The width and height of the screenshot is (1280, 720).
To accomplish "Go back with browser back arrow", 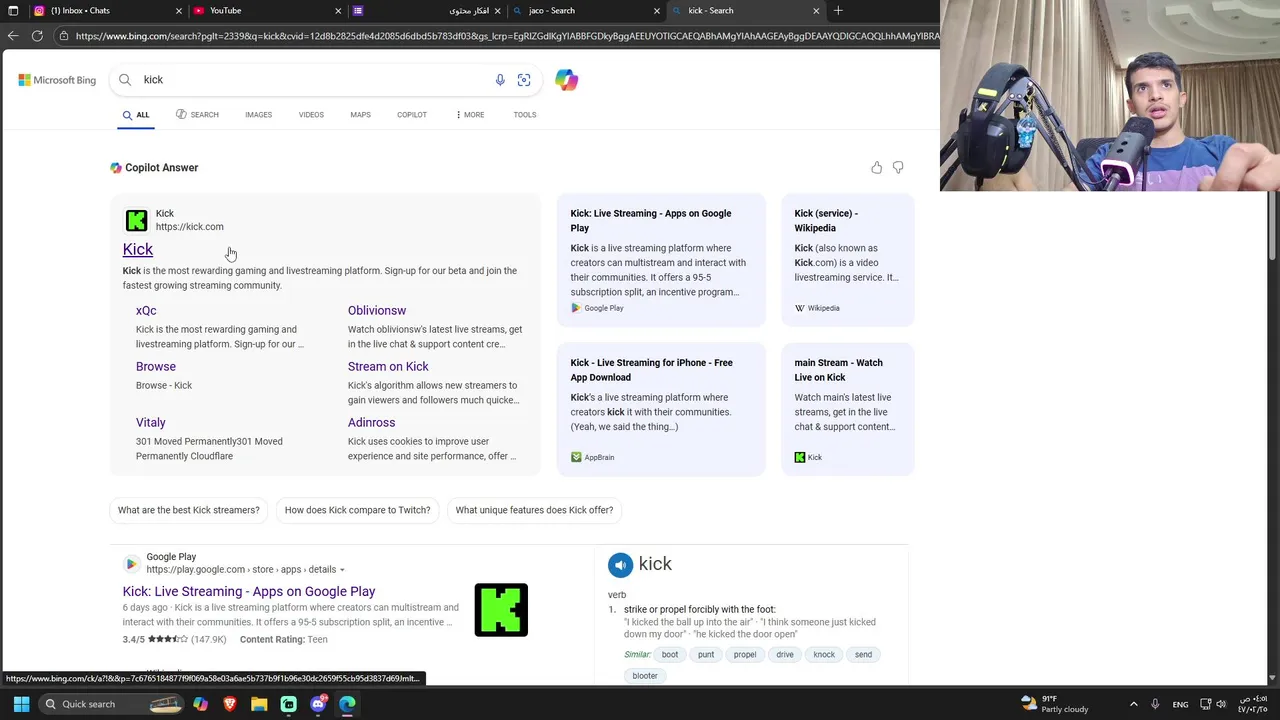I will (13, 36).
